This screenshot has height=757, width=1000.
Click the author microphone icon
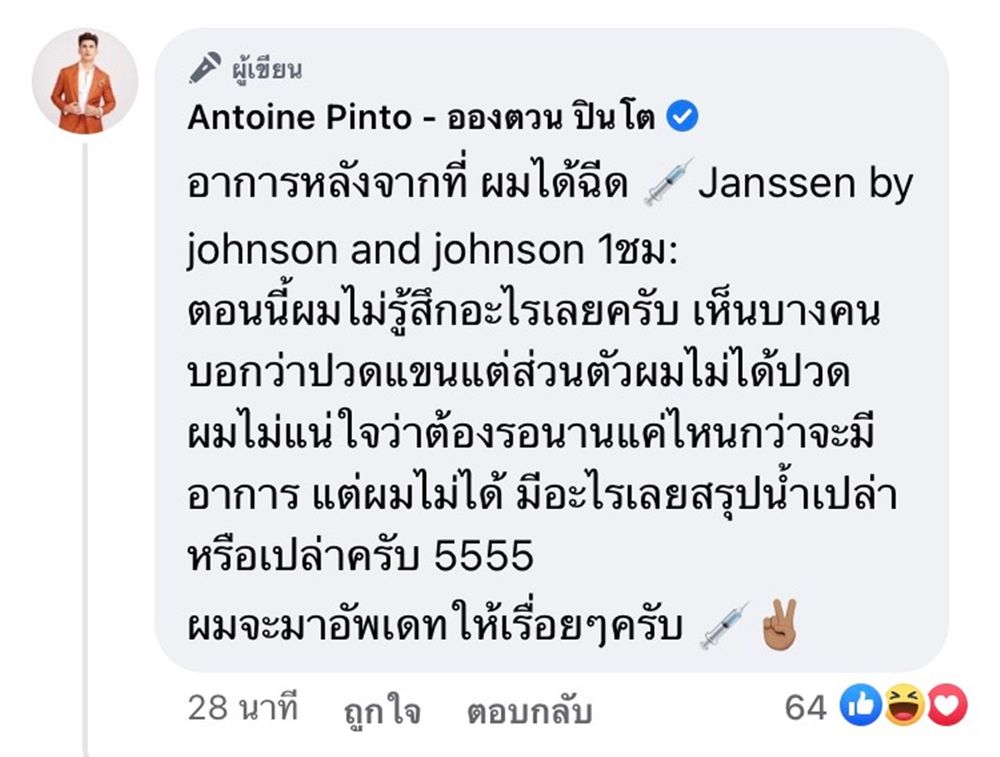[x=205, y=68]
